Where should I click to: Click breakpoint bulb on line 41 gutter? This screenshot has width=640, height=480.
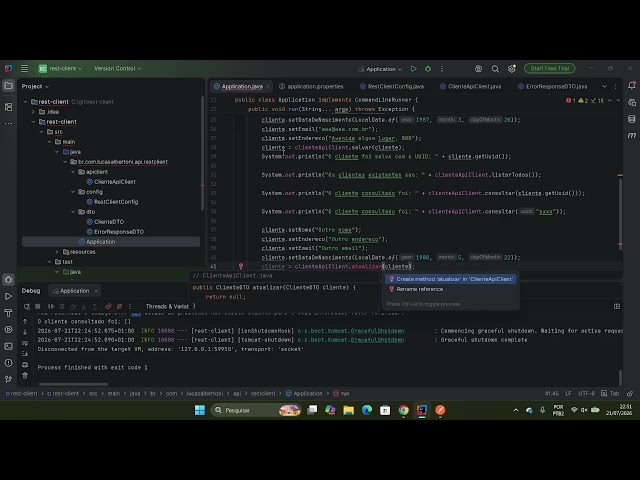[241, 266]
